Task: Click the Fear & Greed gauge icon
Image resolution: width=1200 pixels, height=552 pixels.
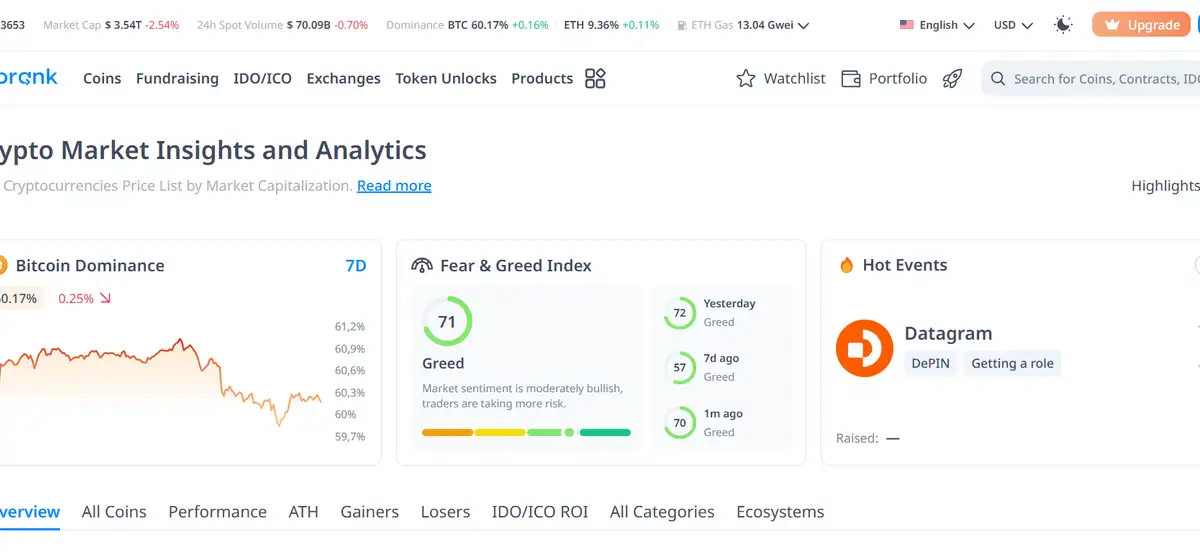Action: click(422, 265)
